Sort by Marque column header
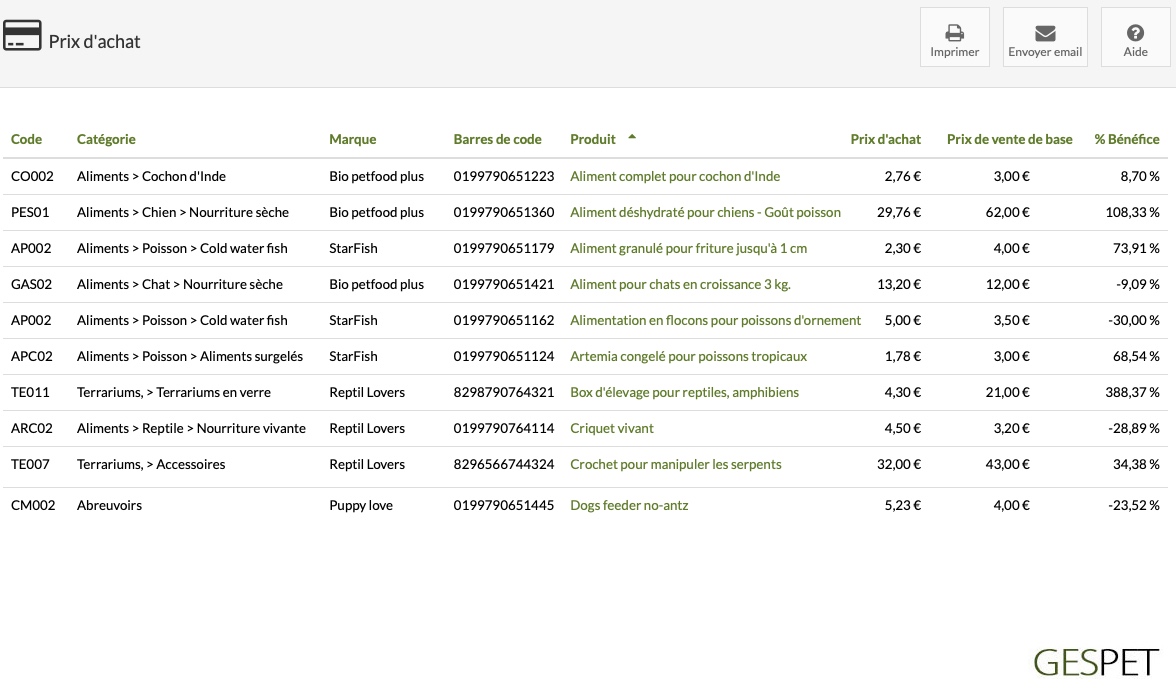 352,139
